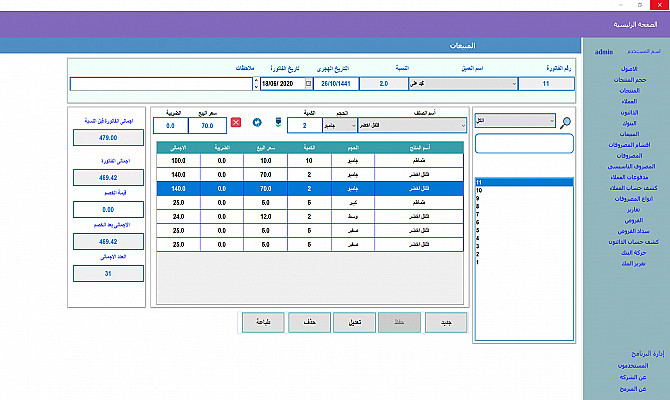The height and width of the screenshot is (400, 670).
Task: Open سداد القروض sidebar link
Action: click(x=633, y=231)
